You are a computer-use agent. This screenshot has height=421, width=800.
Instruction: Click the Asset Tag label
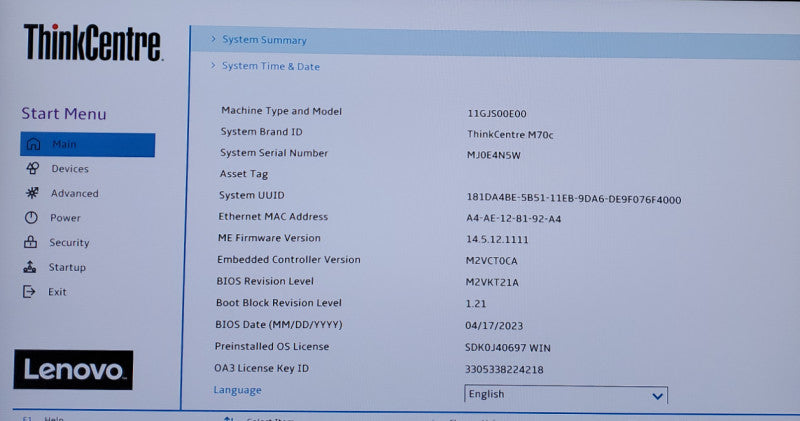pos(243,174)
